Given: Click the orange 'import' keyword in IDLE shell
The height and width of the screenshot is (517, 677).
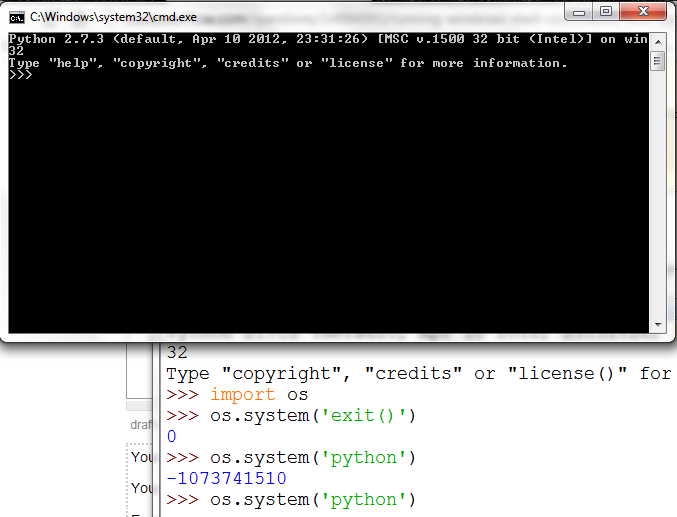Looking at the screenshot, I should [243, 394].
